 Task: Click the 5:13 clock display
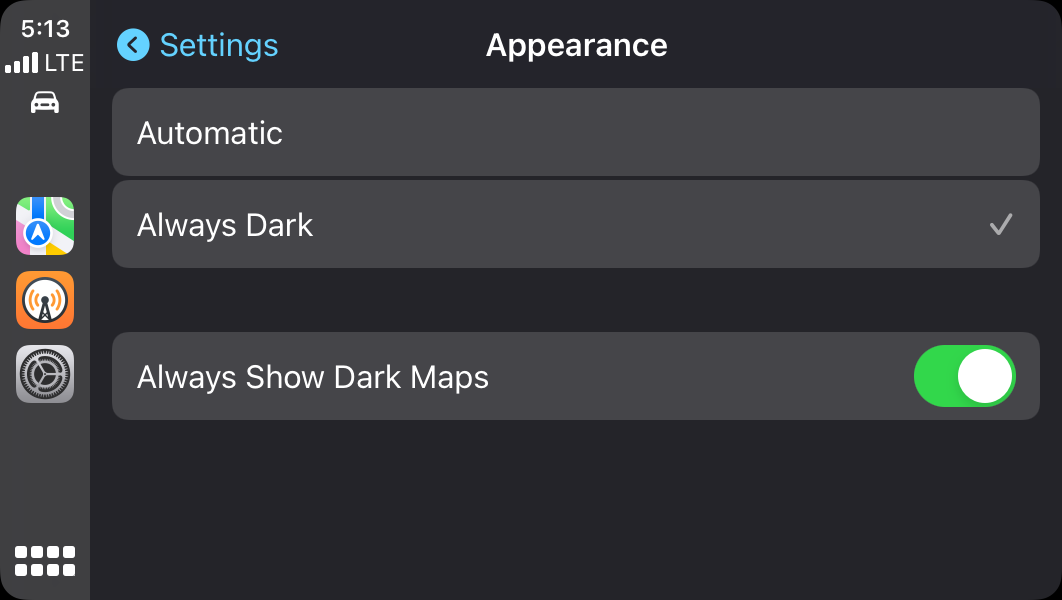pos(45,29)
